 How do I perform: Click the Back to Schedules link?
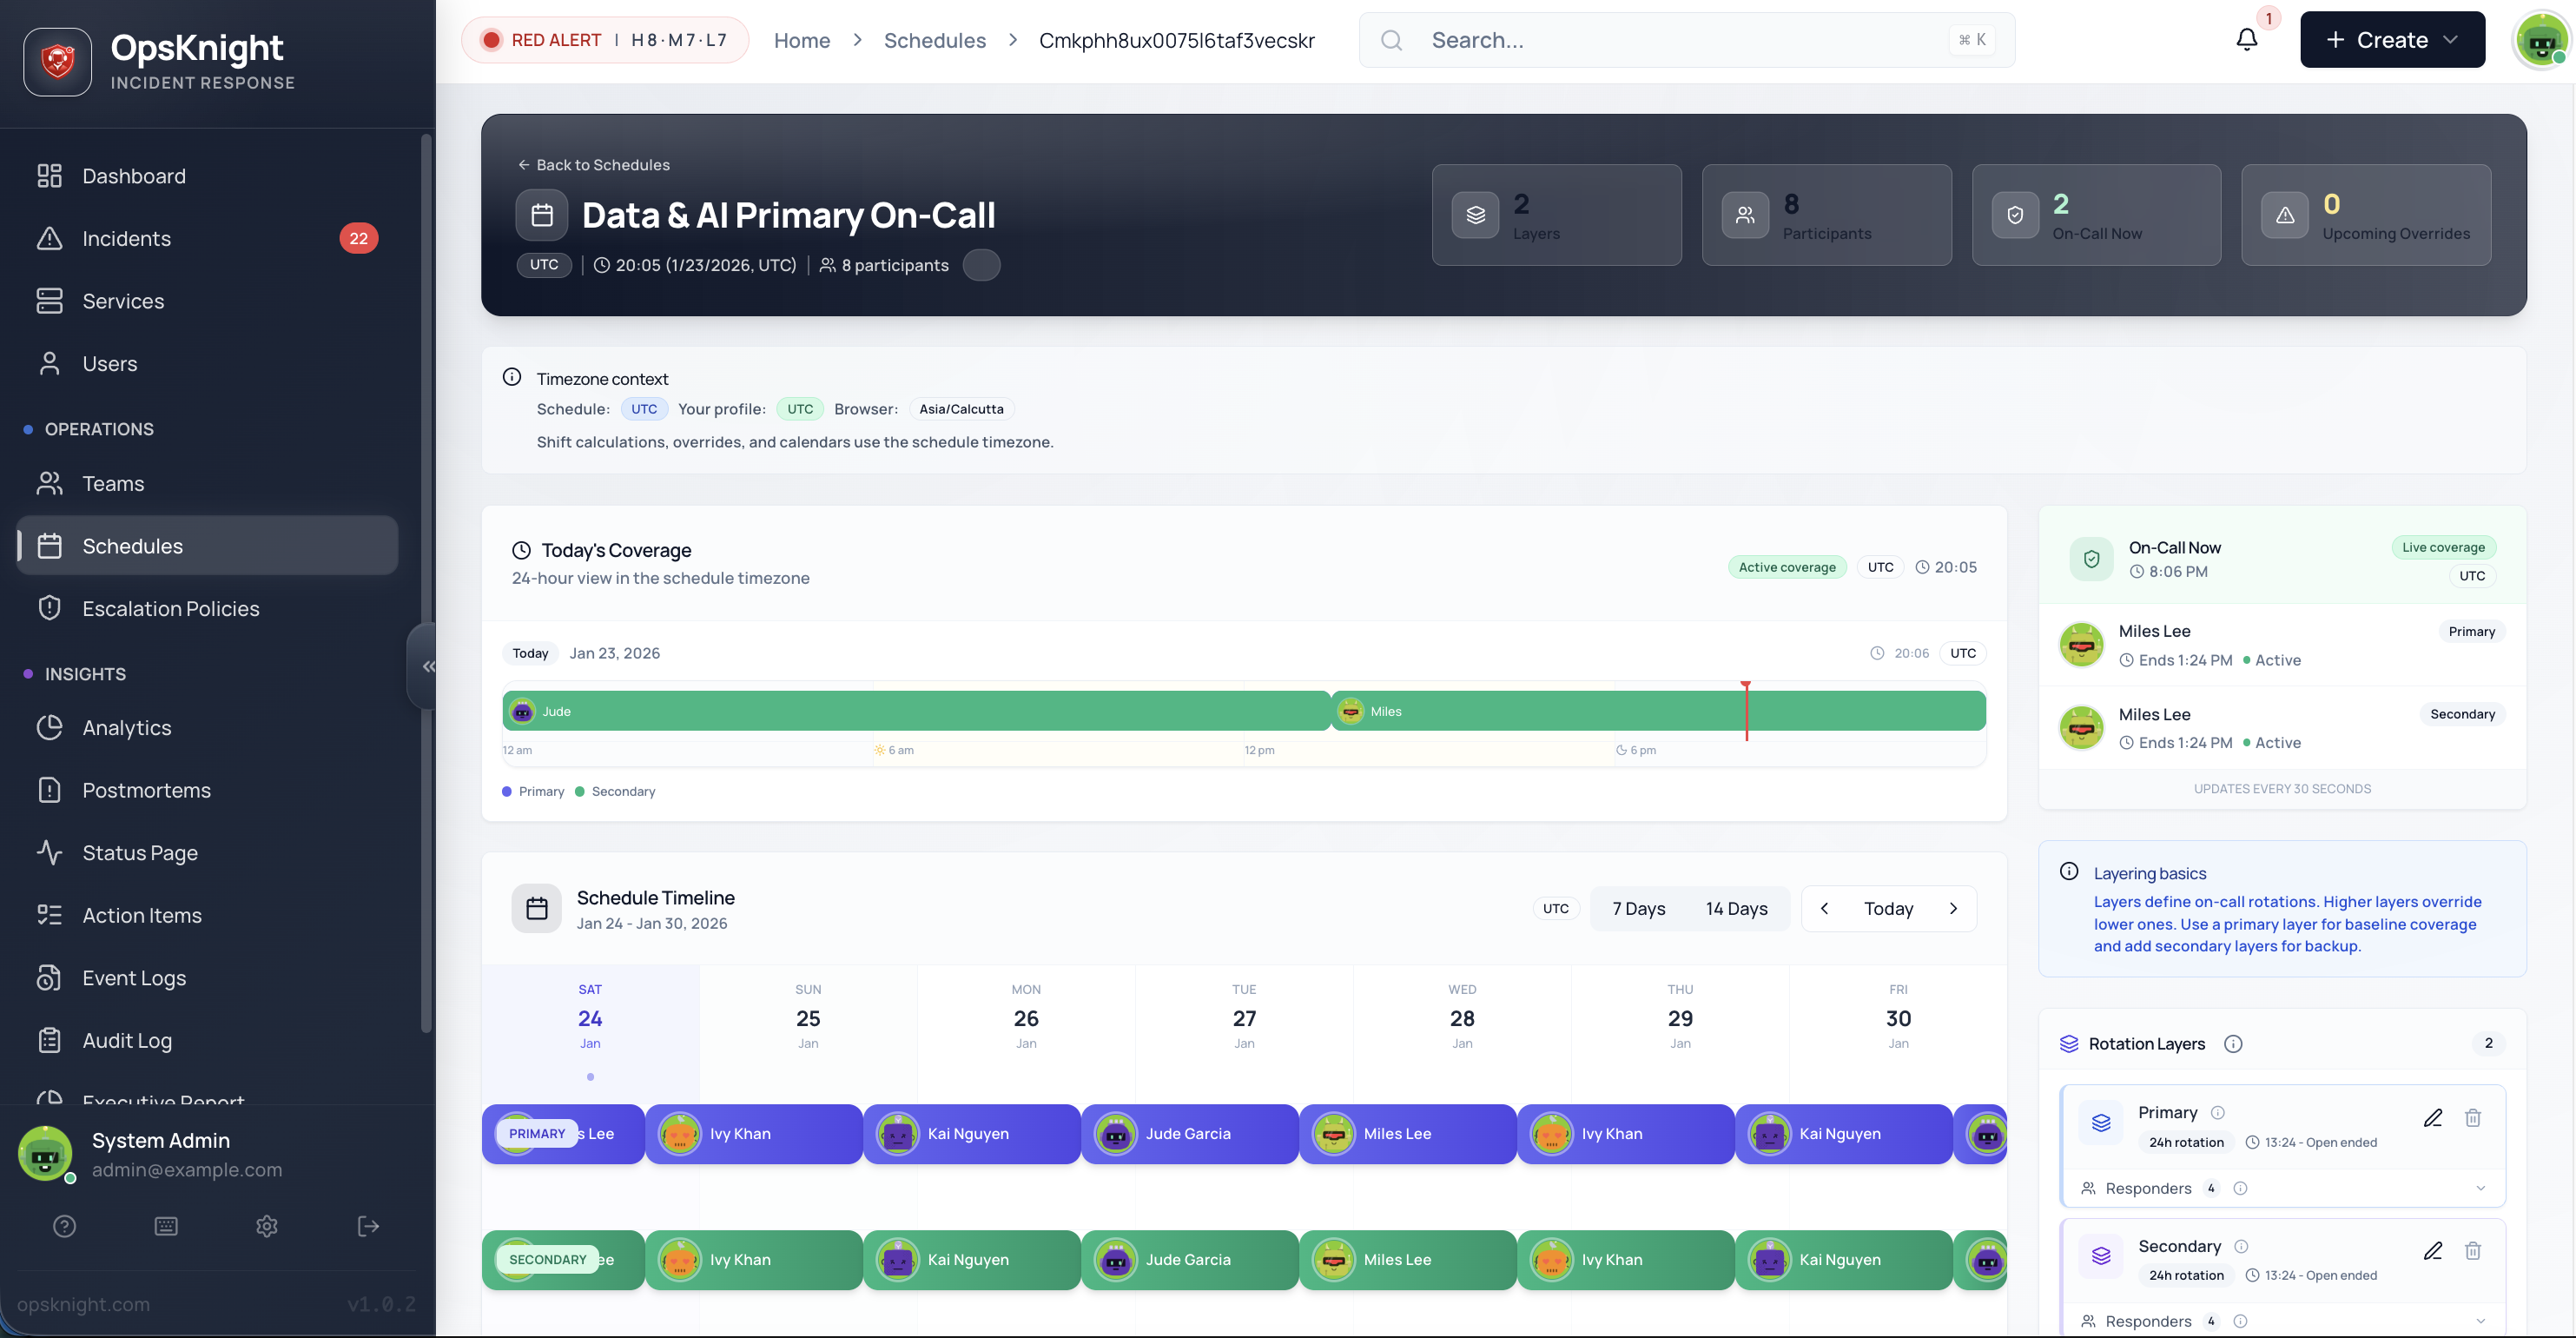[594, 164]
